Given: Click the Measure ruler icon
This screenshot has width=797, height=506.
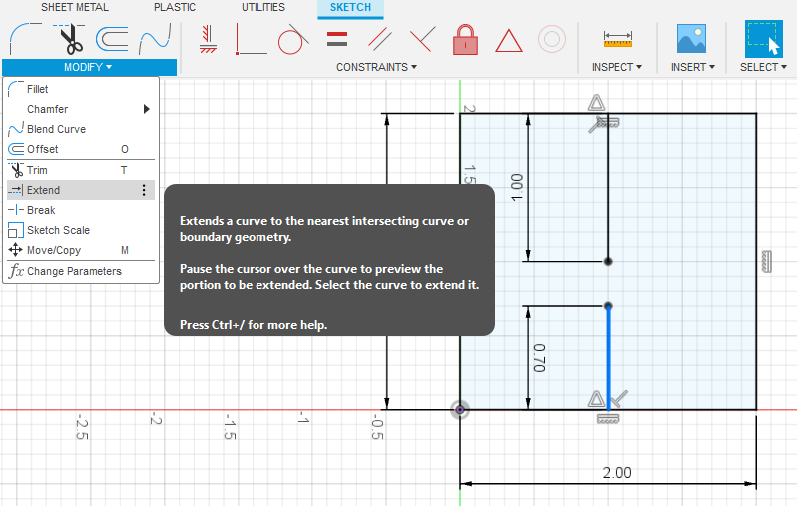Looking at the screenshot, I should 618,39.
